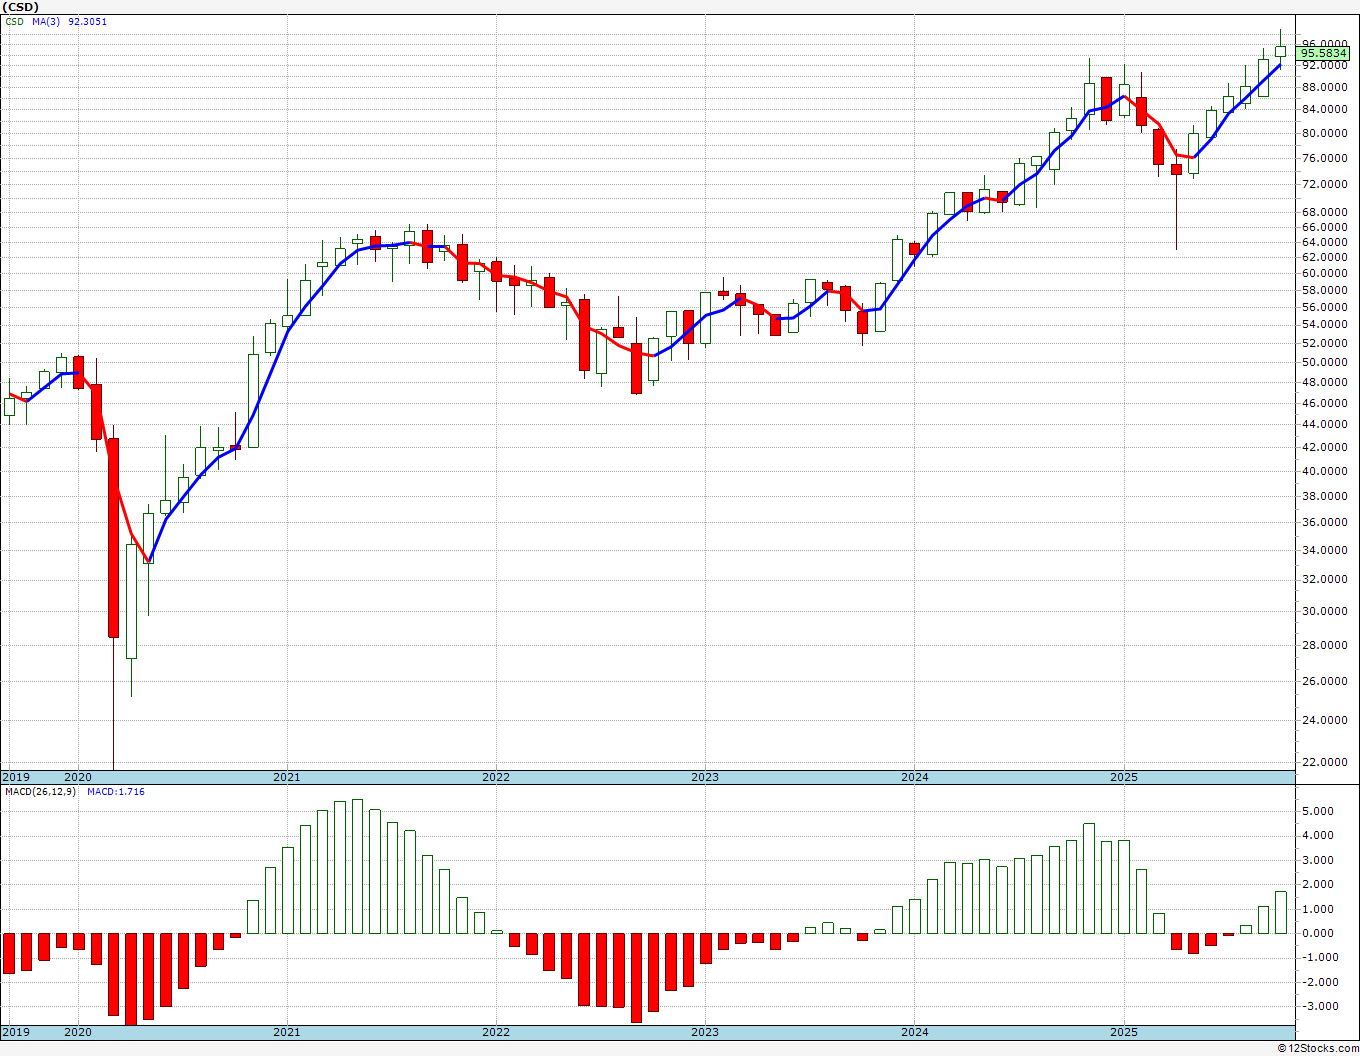Click the latest candlestick at the right edge
Screen dimensions: 1360x1056
point(1280,49)
